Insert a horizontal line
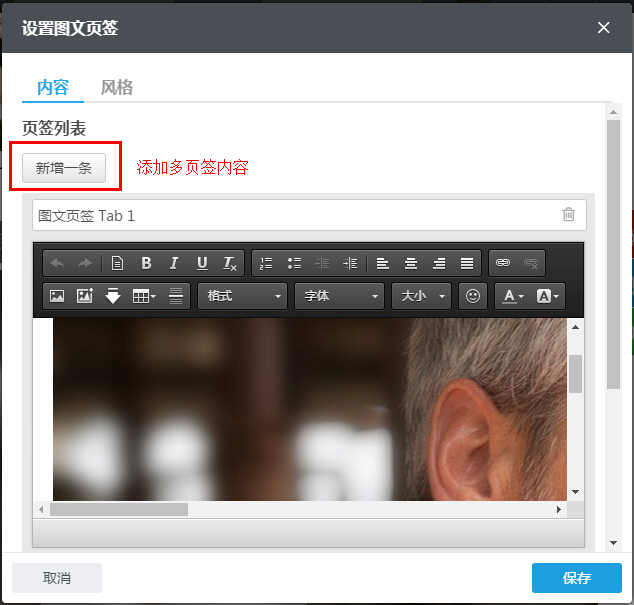The width and height of the screenshot is (634, 605). (x=177, y=296)
